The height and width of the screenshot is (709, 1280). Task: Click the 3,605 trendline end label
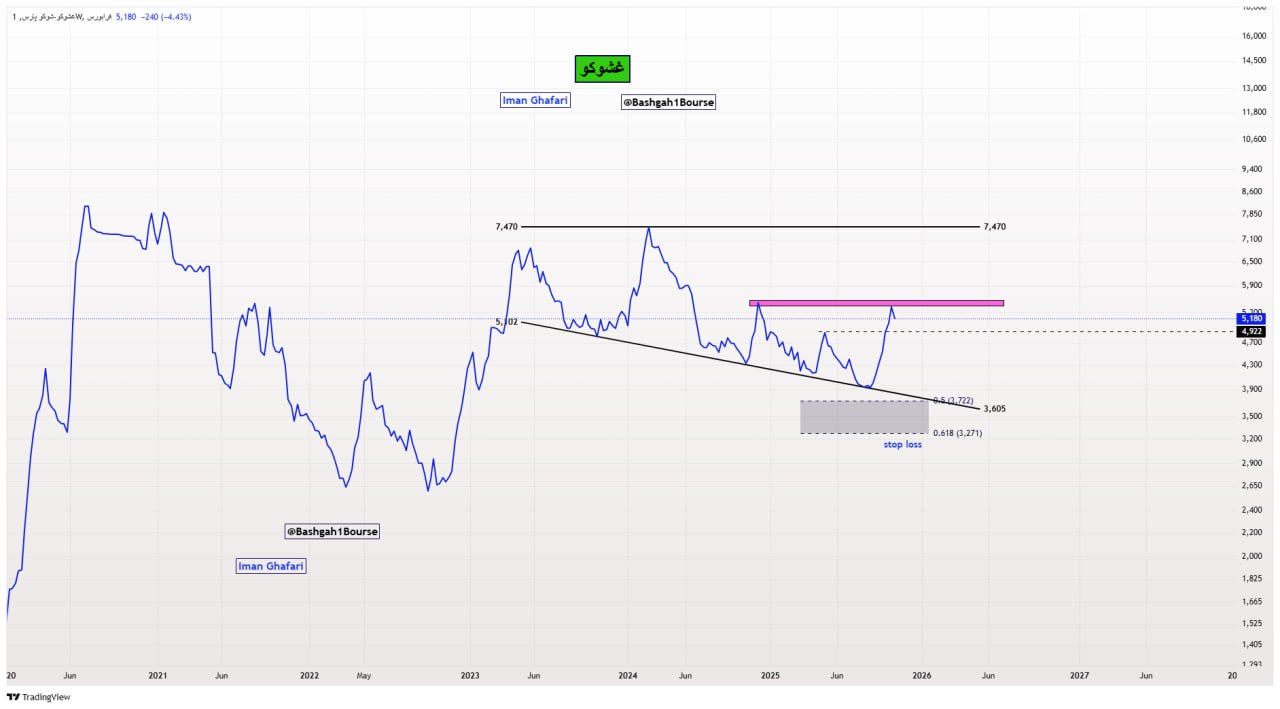(994, 408)
